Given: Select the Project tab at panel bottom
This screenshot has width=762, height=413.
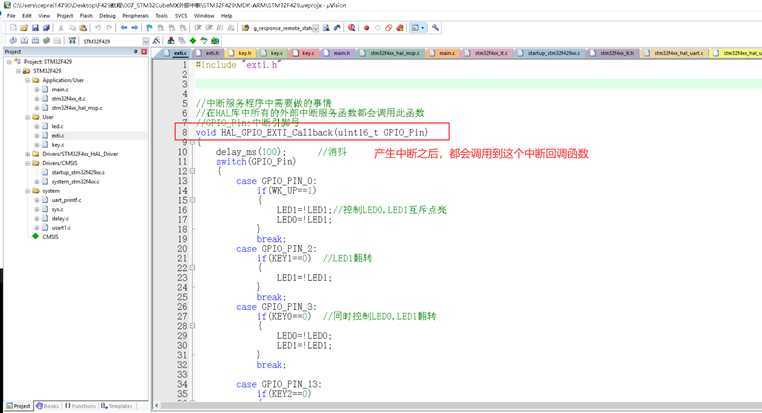Looking at the screenshot, I should 19,405.
